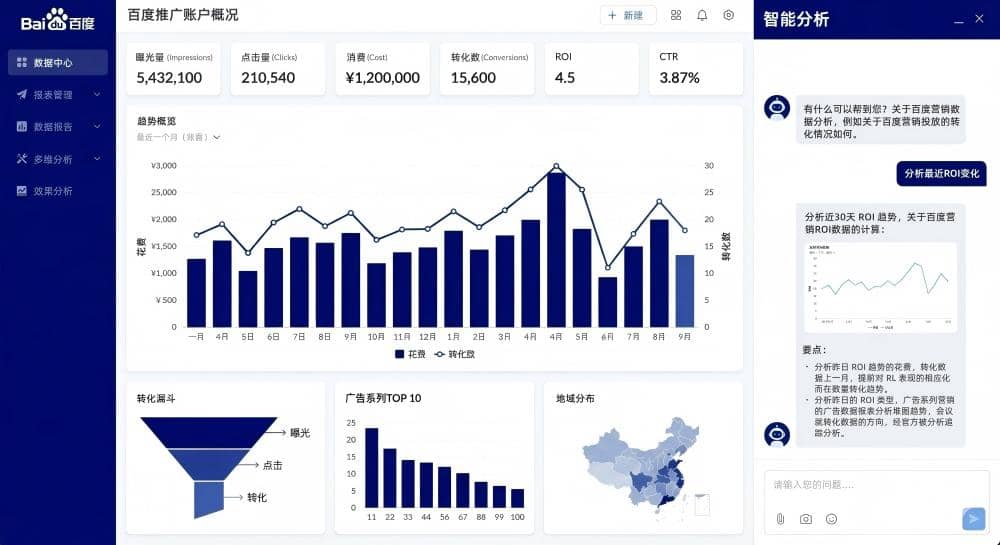The image size is (1000, 545).
Task: Click the 分析最近ROI变化 message bubble
Action: (x=941, y=173)
